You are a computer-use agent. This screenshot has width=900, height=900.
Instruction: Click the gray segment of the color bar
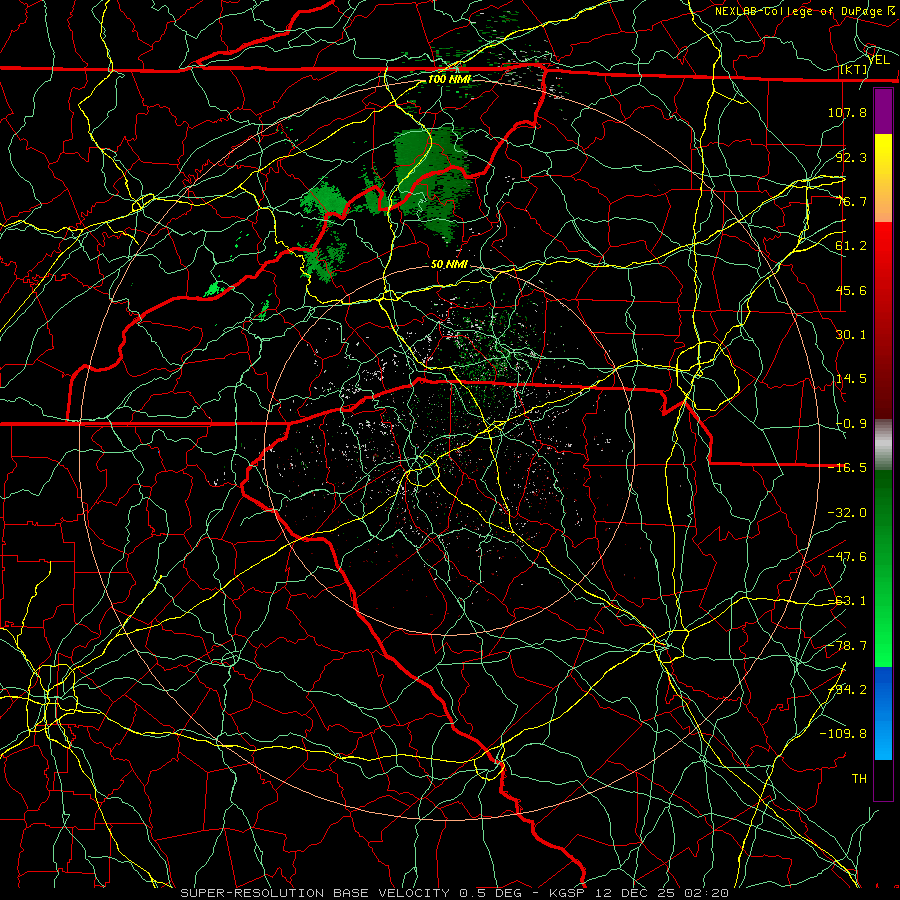[883, 445]
